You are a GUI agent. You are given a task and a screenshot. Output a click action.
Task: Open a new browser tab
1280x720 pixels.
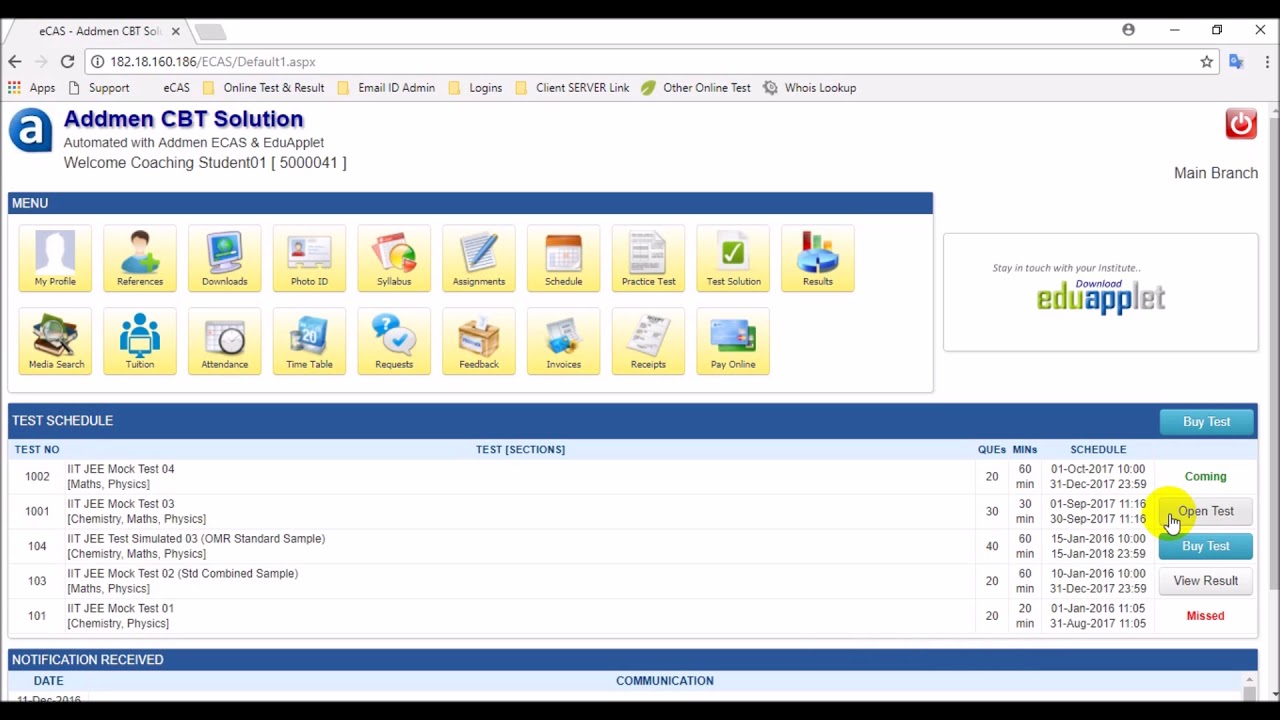(x=211, y=32)
